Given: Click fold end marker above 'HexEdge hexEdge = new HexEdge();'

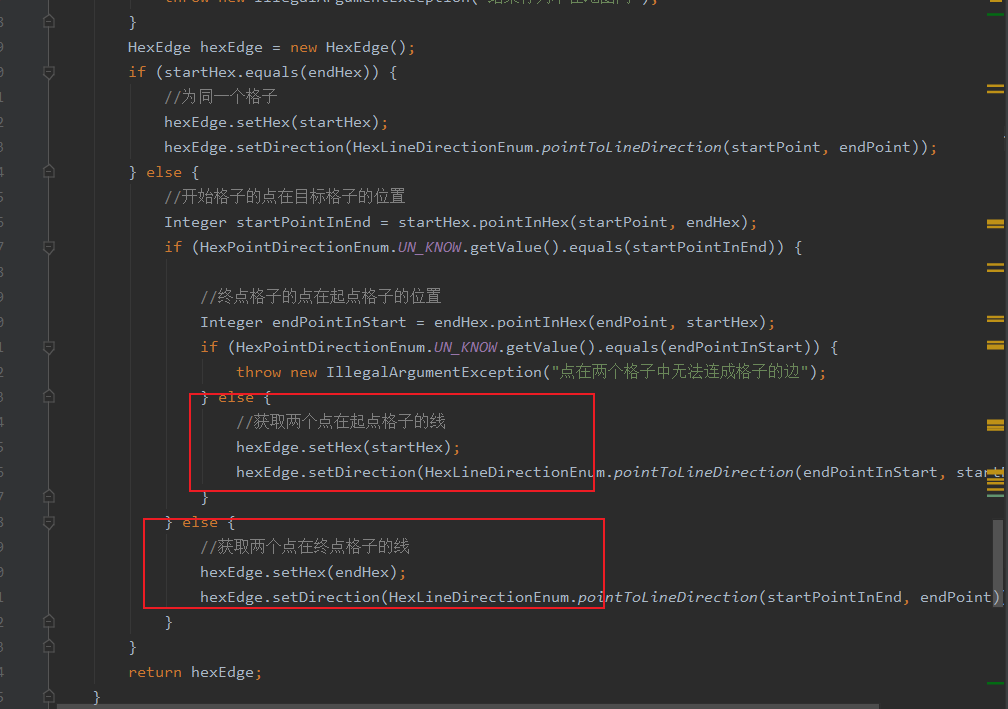Looking at the screenshot, I should (49, 22).
